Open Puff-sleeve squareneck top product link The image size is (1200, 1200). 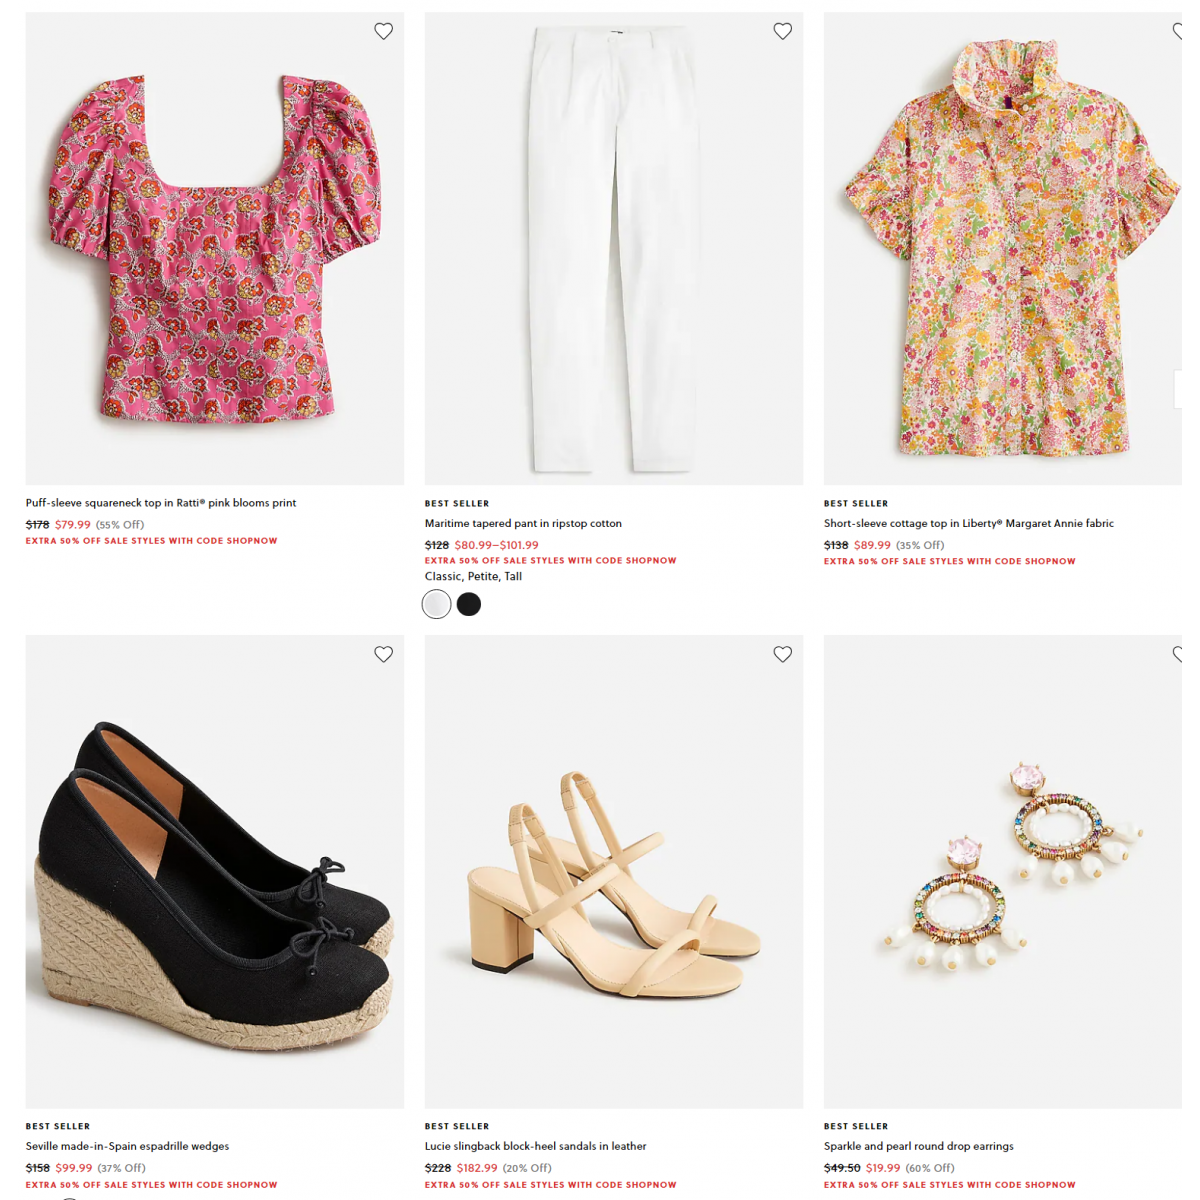(x=161, y=503)
